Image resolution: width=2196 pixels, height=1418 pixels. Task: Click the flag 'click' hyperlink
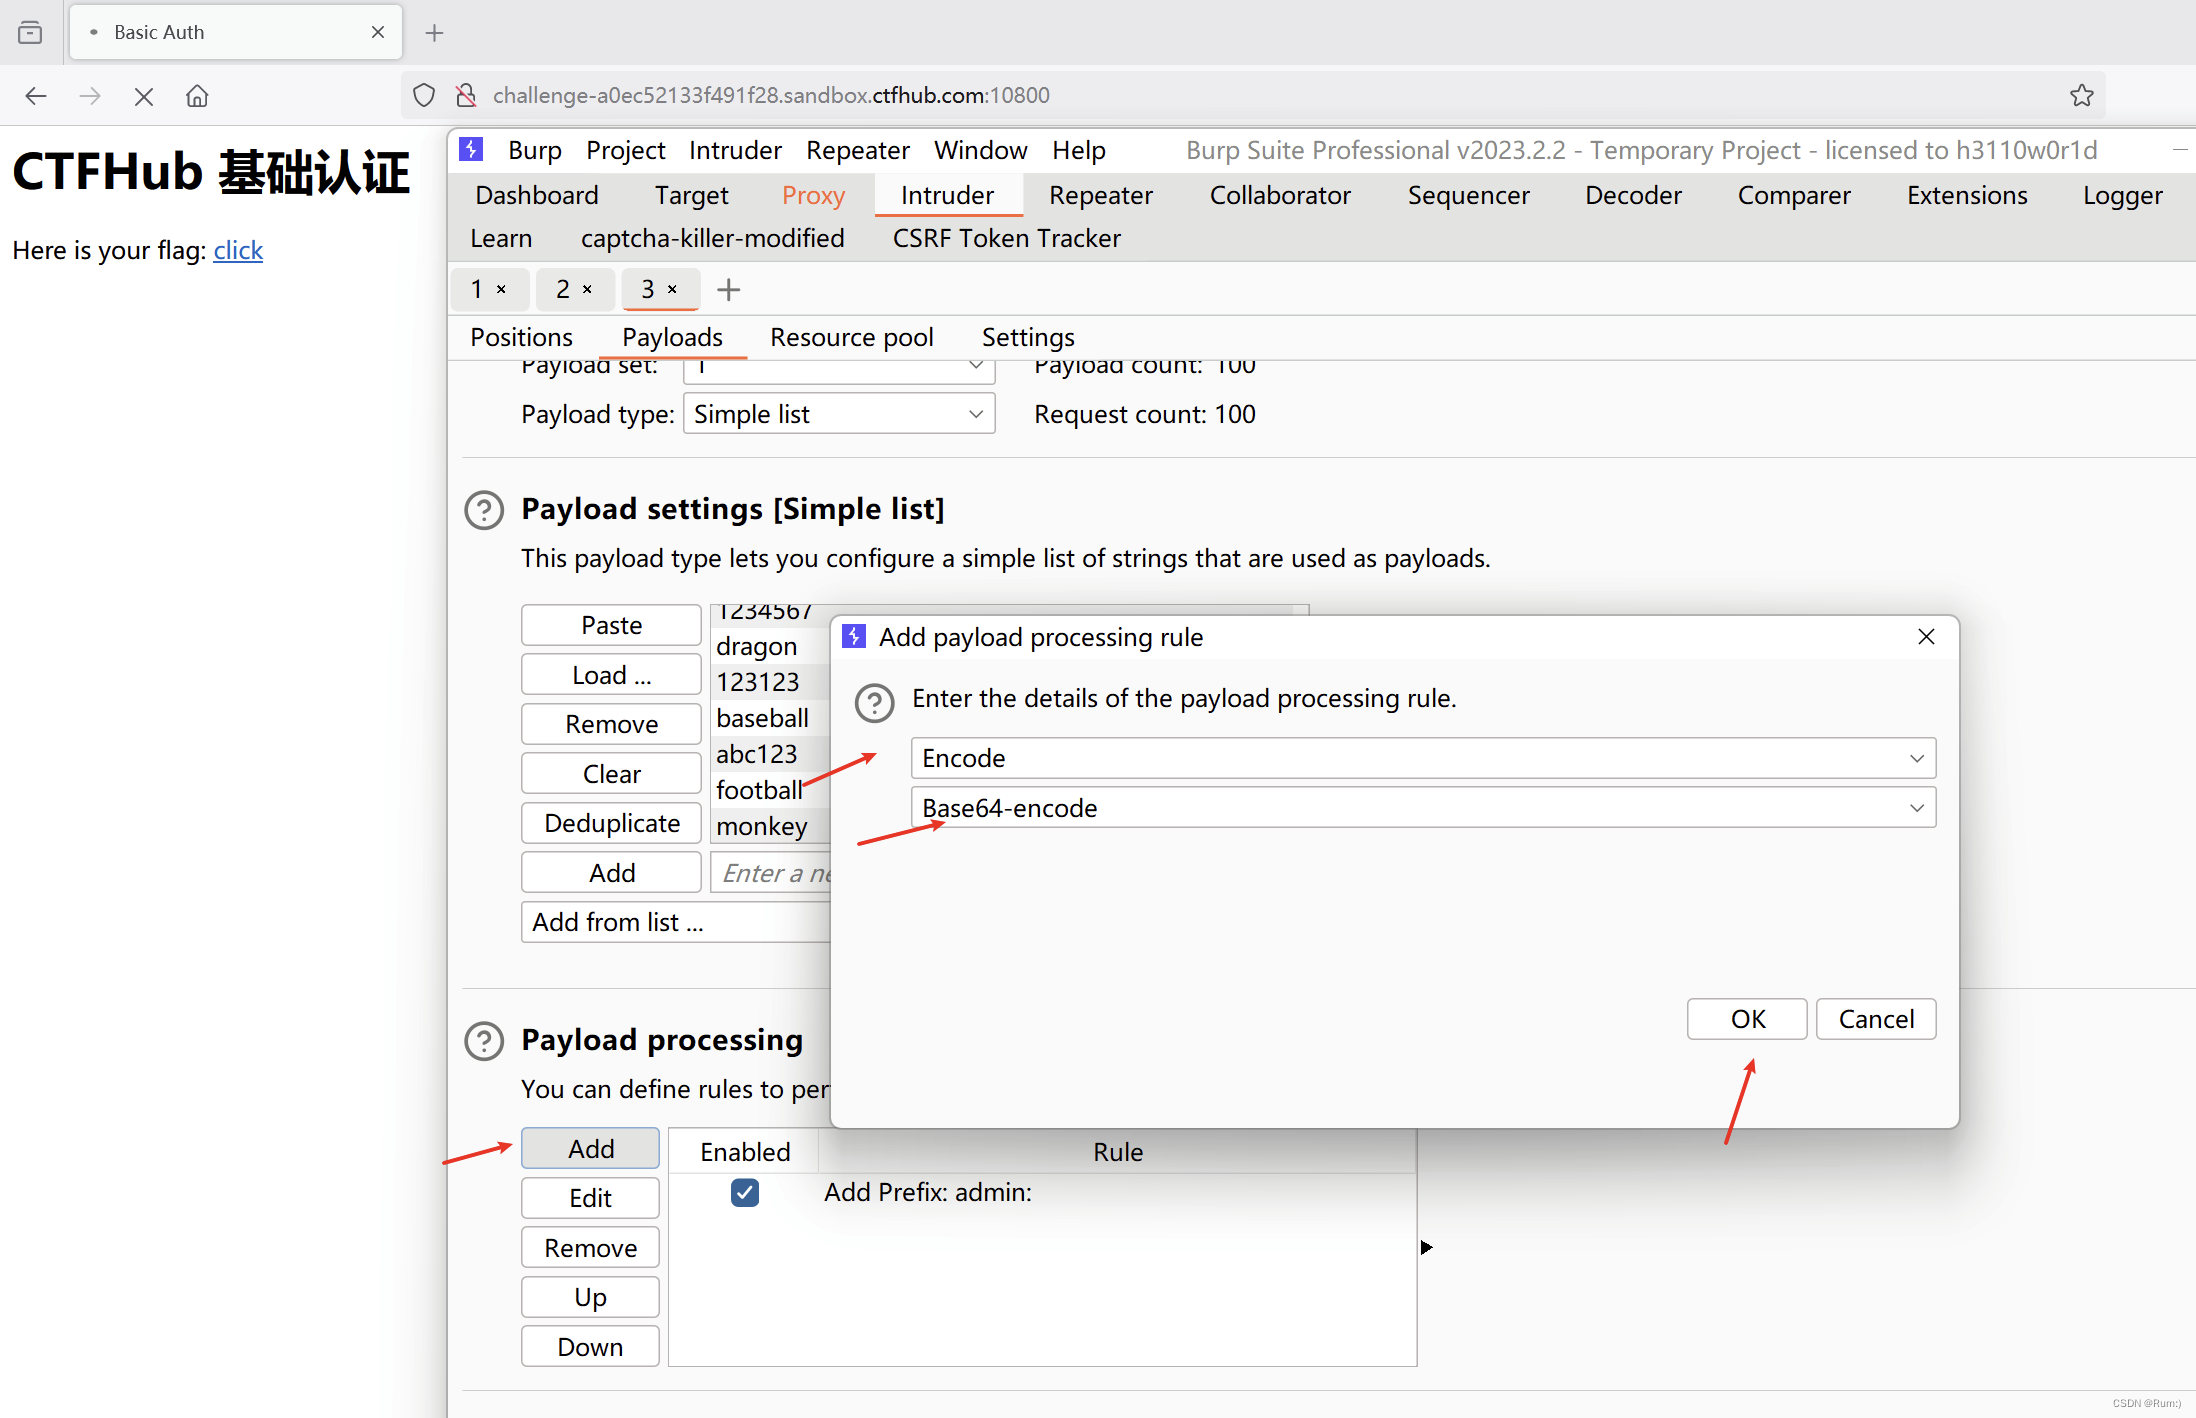click(238, 250)
